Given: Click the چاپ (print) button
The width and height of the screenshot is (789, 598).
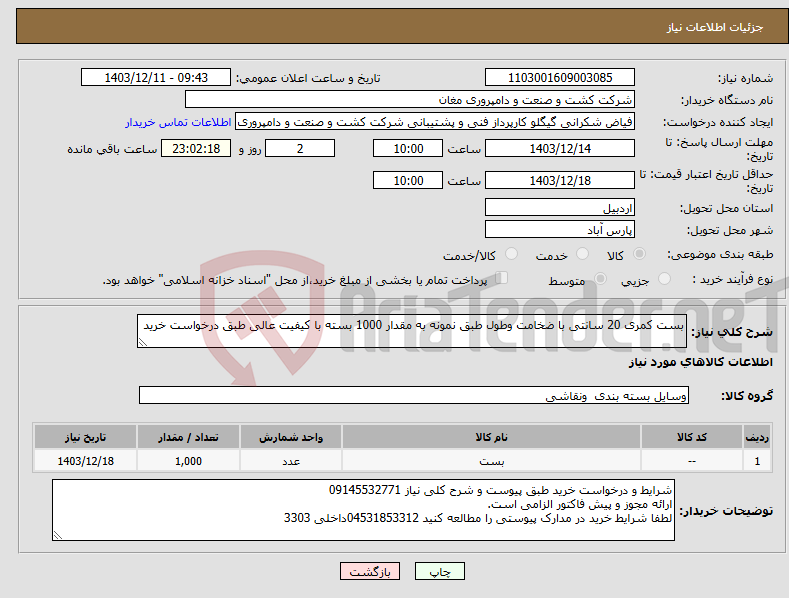Looking at the screenshot, I should click(439, 571).
